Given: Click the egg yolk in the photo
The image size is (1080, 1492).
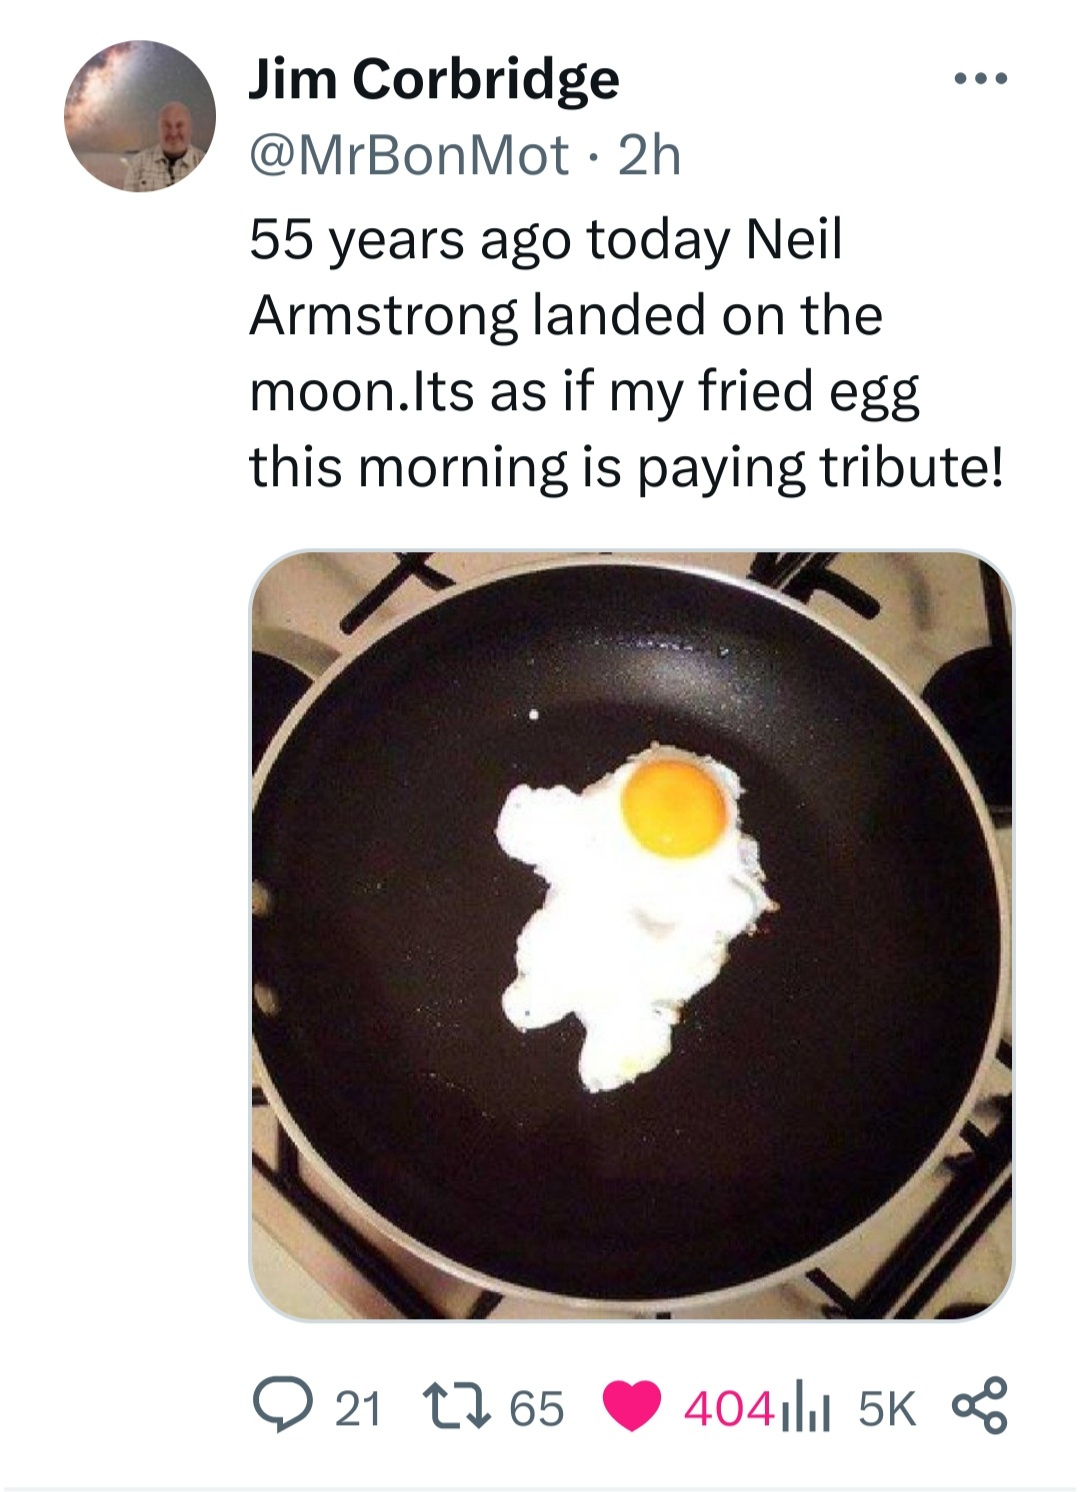Looking at the screenshot, I should pos(675,808).
